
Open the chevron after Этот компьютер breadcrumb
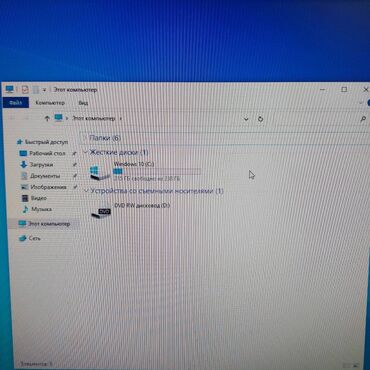(x=120, y=119)
